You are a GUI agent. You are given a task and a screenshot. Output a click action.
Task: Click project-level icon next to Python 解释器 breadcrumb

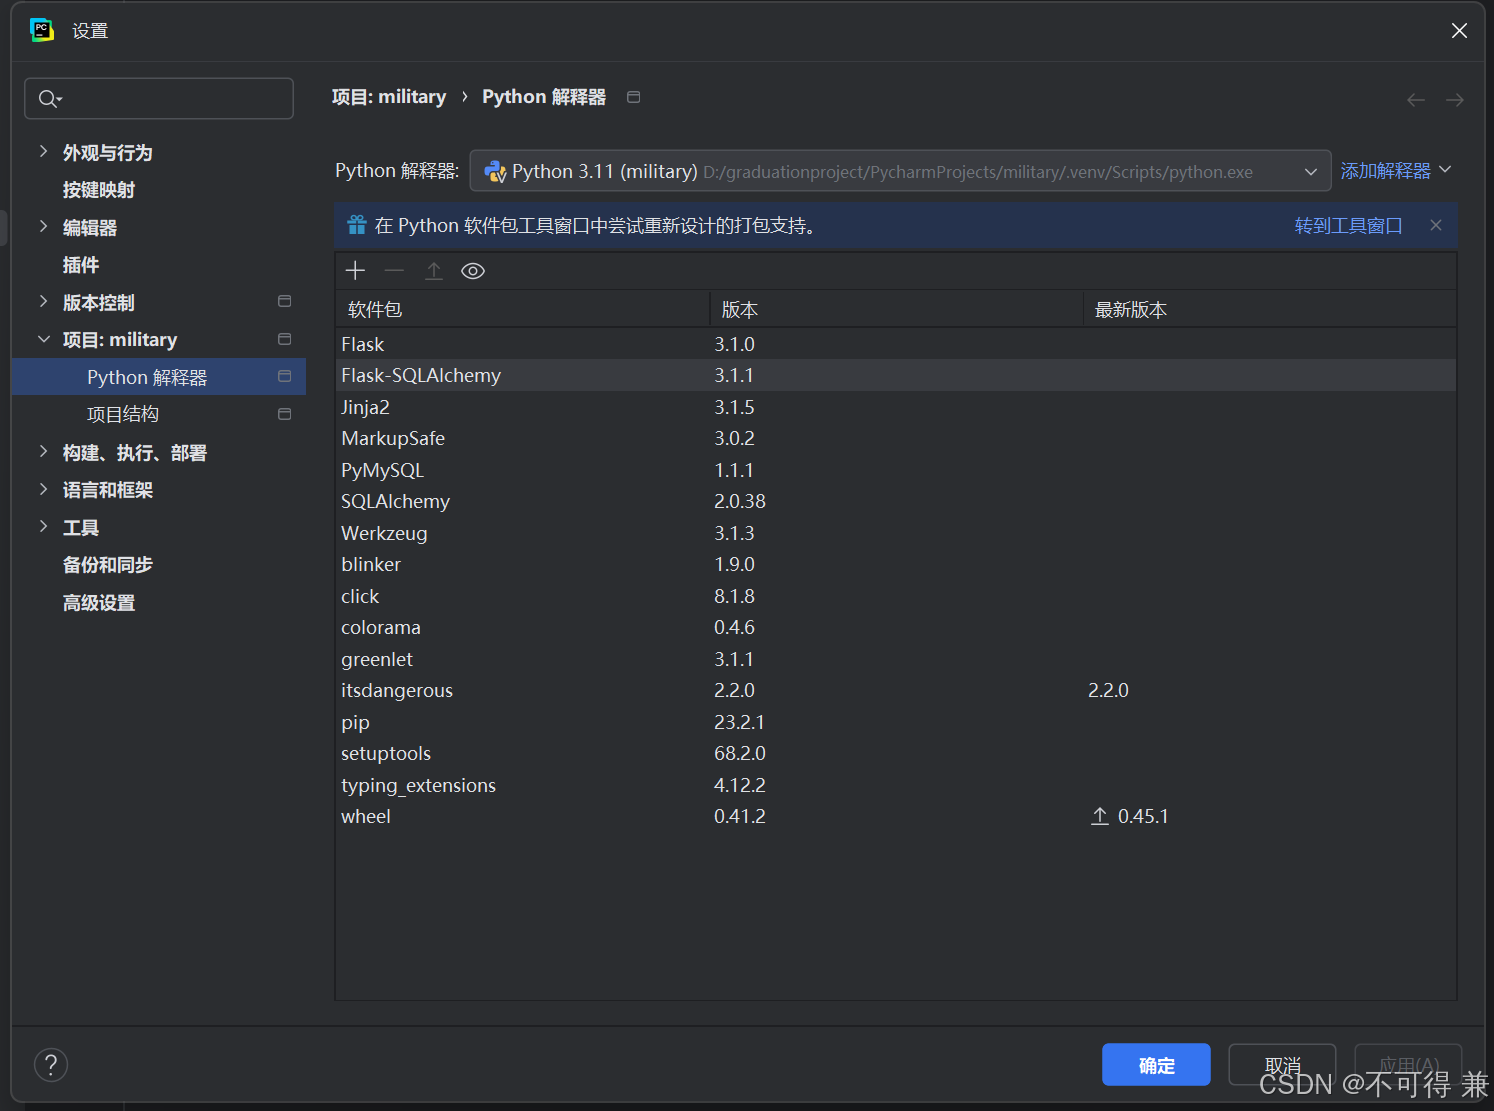click(633, 97)
